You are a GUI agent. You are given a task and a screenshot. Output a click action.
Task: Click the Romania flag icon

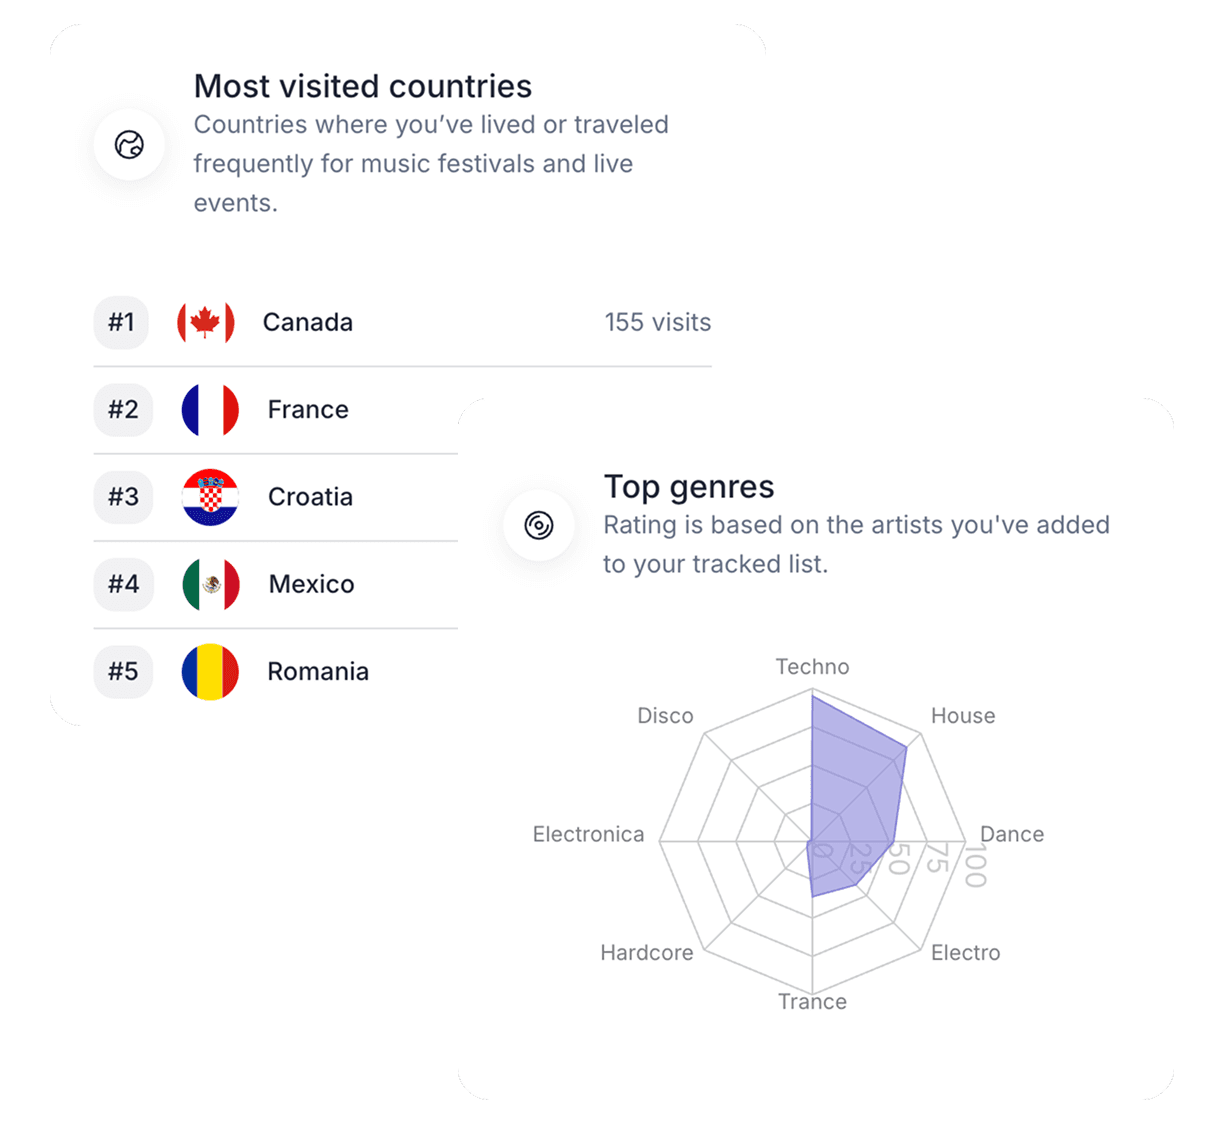click(x=210, y=671)
